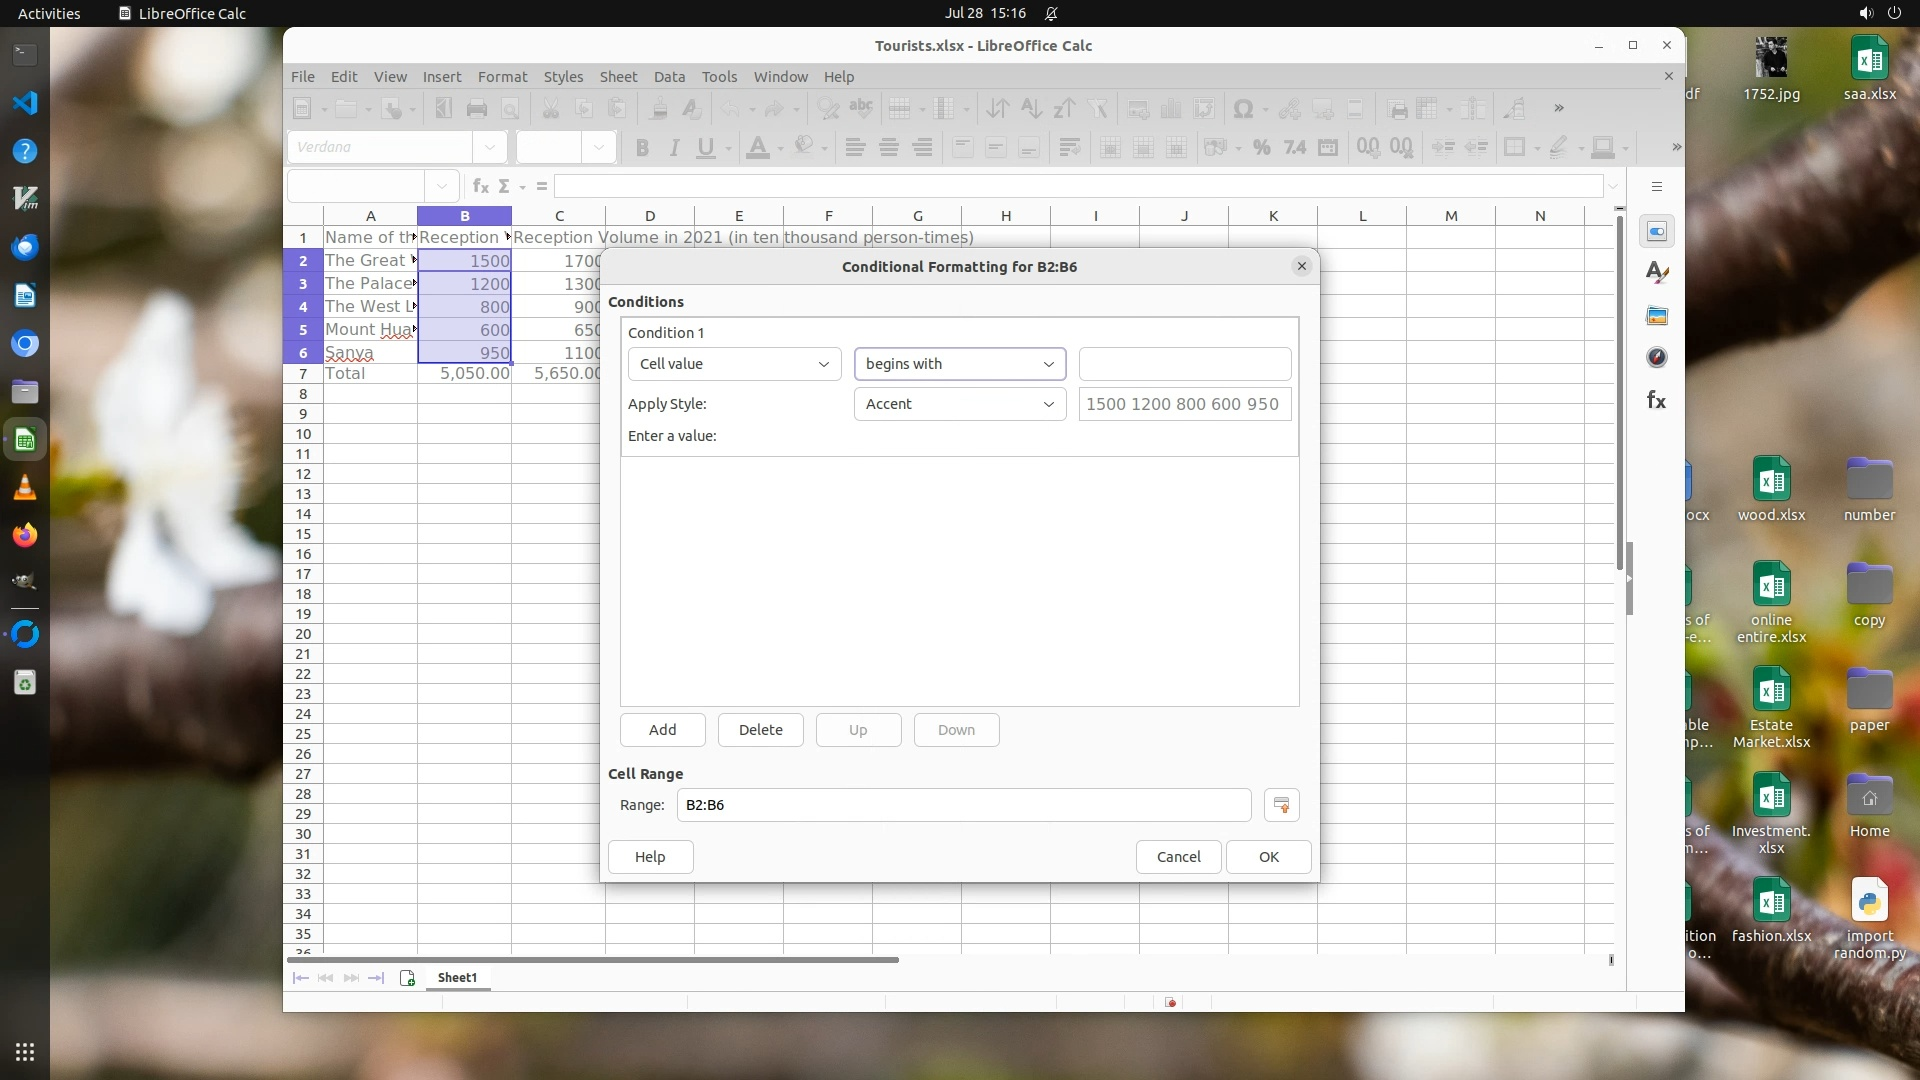The width and height of the screenshot is (1920, 1080).
Task: Open the sidebar Navigator compass icon
Action: coord(1657,358)
